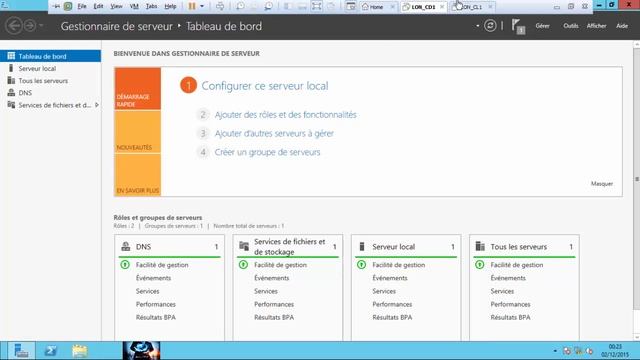Expand Services de fichiers sidebar arrow
The height and width of the screenshot is (360, 640).
97,105
